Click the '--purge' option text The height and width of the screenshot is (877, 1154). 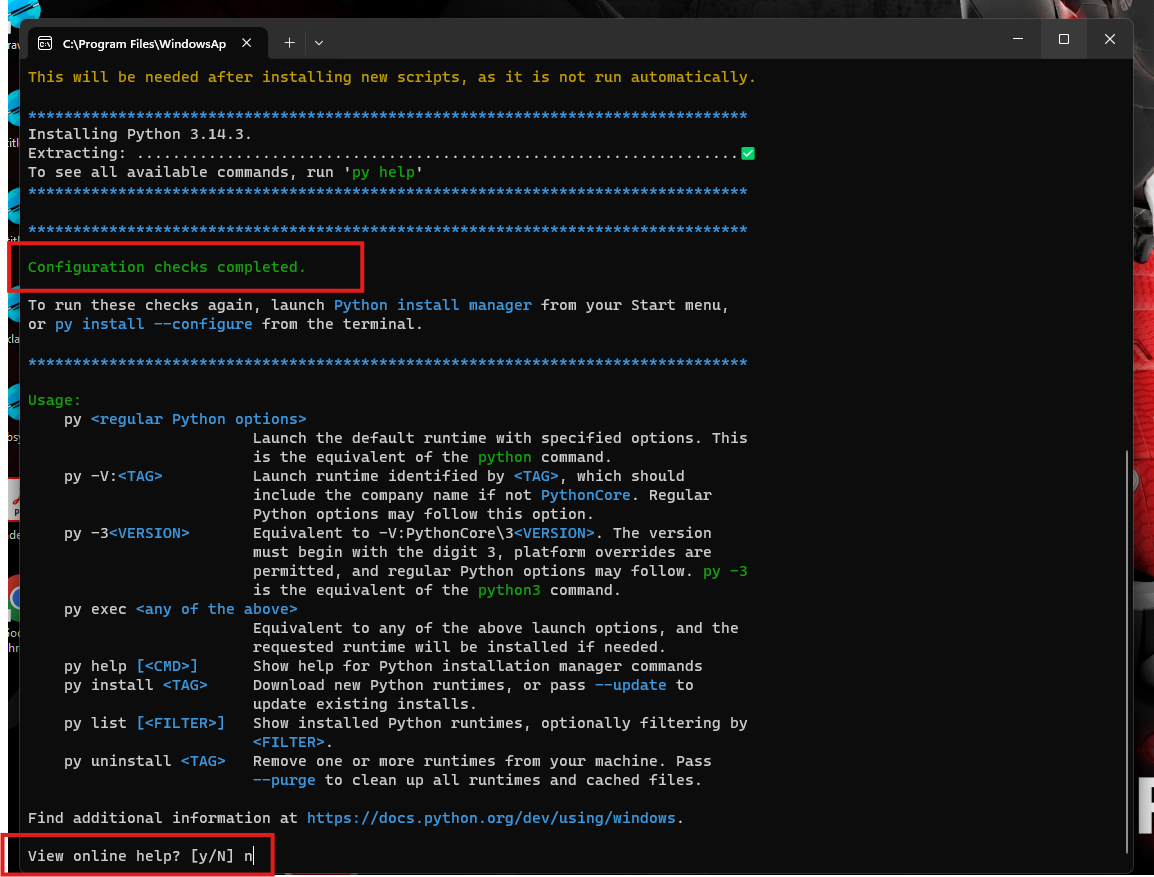tap(284, 781)
